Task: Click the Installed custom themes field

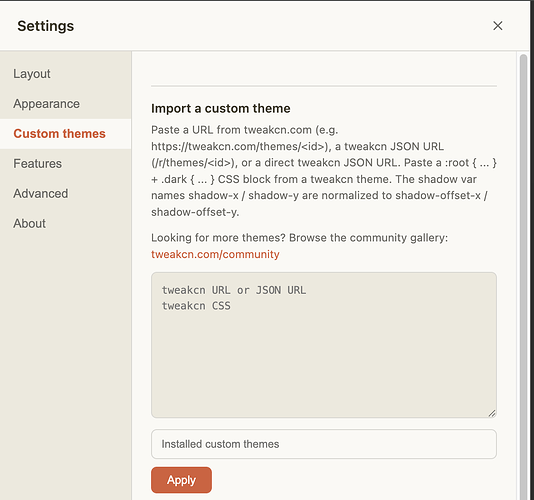Action: [x=324, y=444]
